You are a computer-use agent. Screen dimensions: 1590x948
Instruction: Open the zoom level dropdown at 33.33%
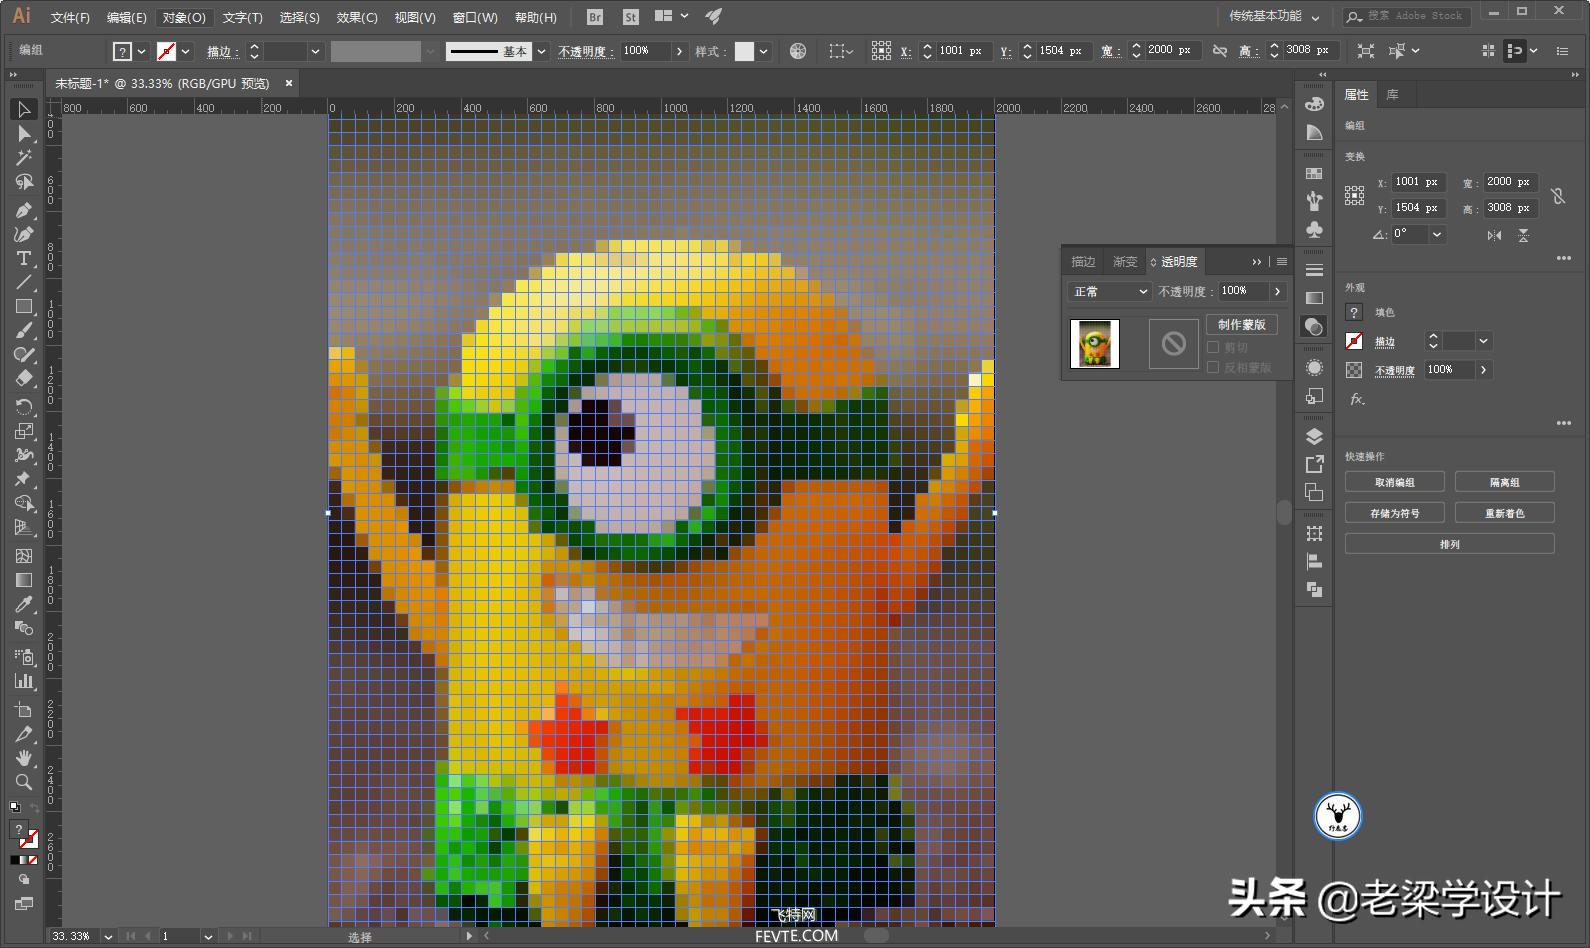pos(108,937)
